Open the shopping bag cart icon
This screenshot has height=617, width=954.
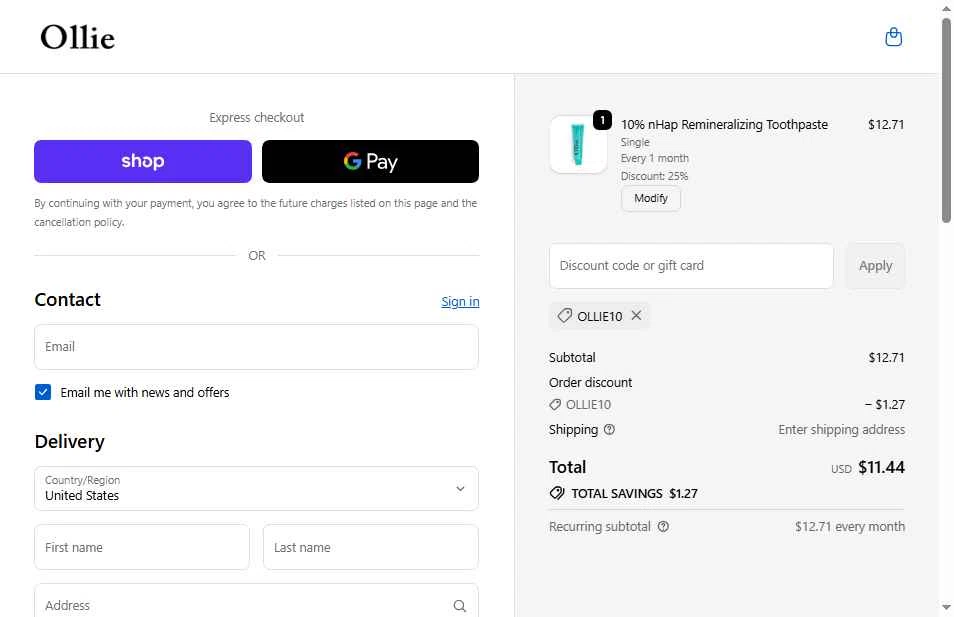coord(893,37)
